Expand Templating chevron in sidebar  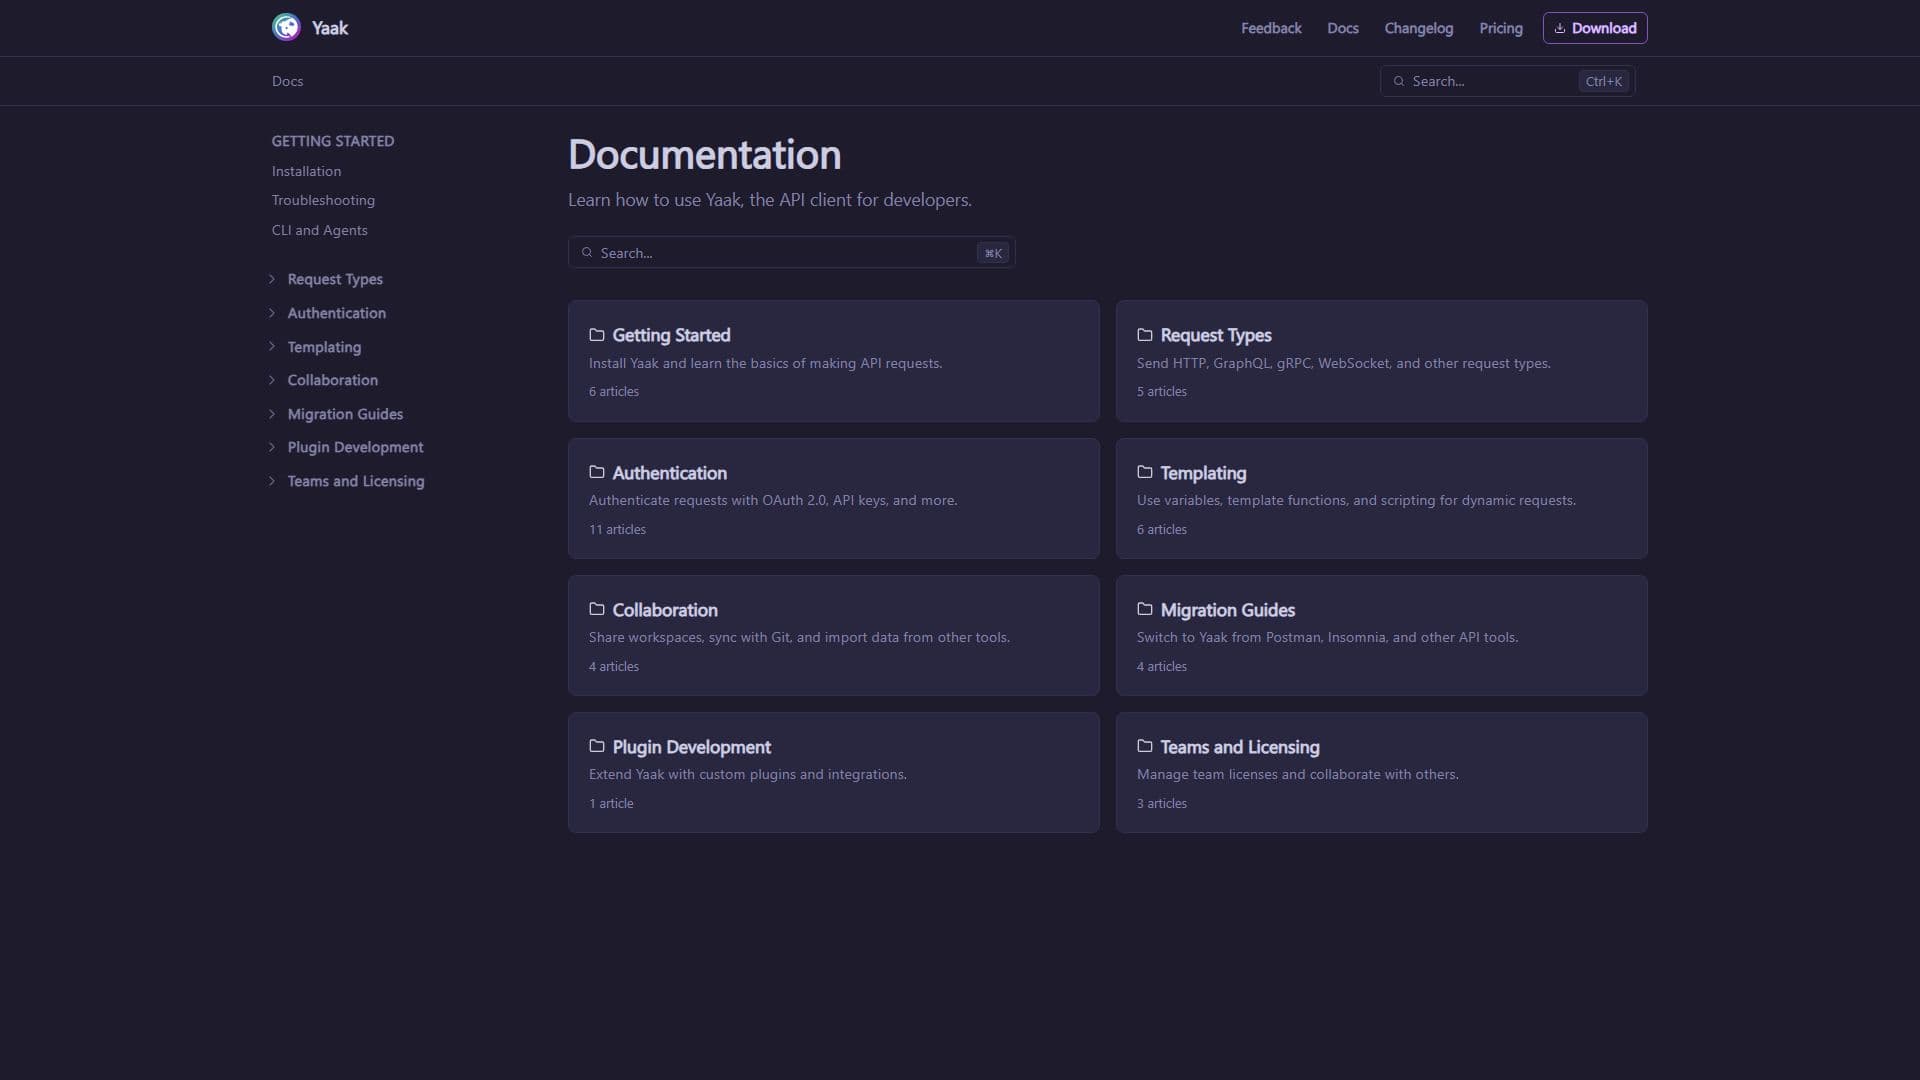(272, 346)
